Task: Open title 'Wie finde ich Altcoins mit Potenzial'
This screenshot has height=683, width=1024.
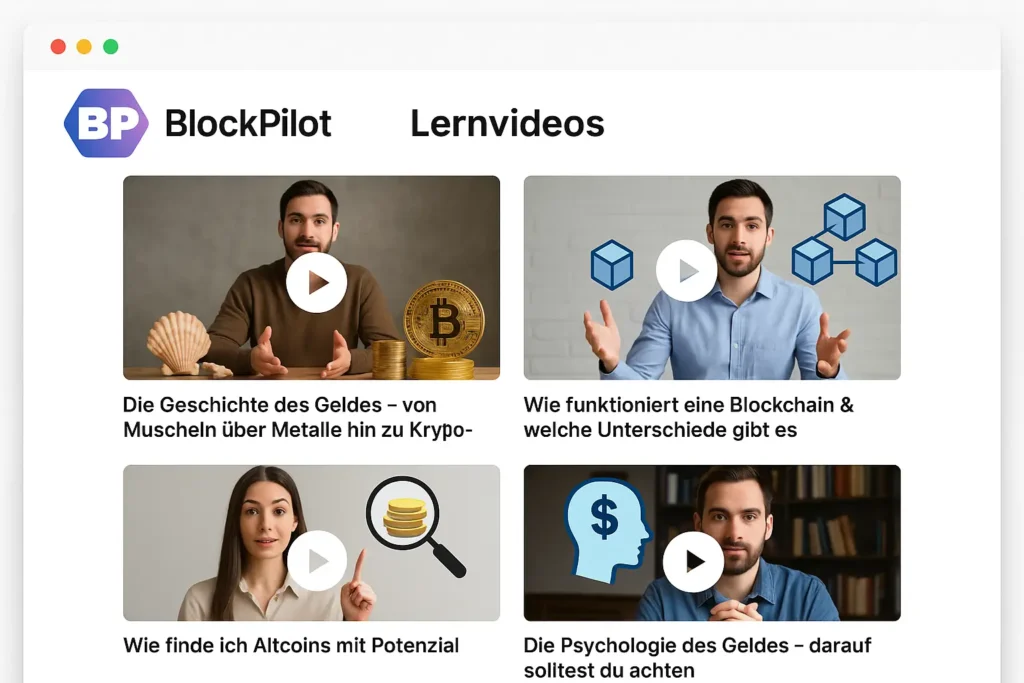Action: tap(291, 645)
